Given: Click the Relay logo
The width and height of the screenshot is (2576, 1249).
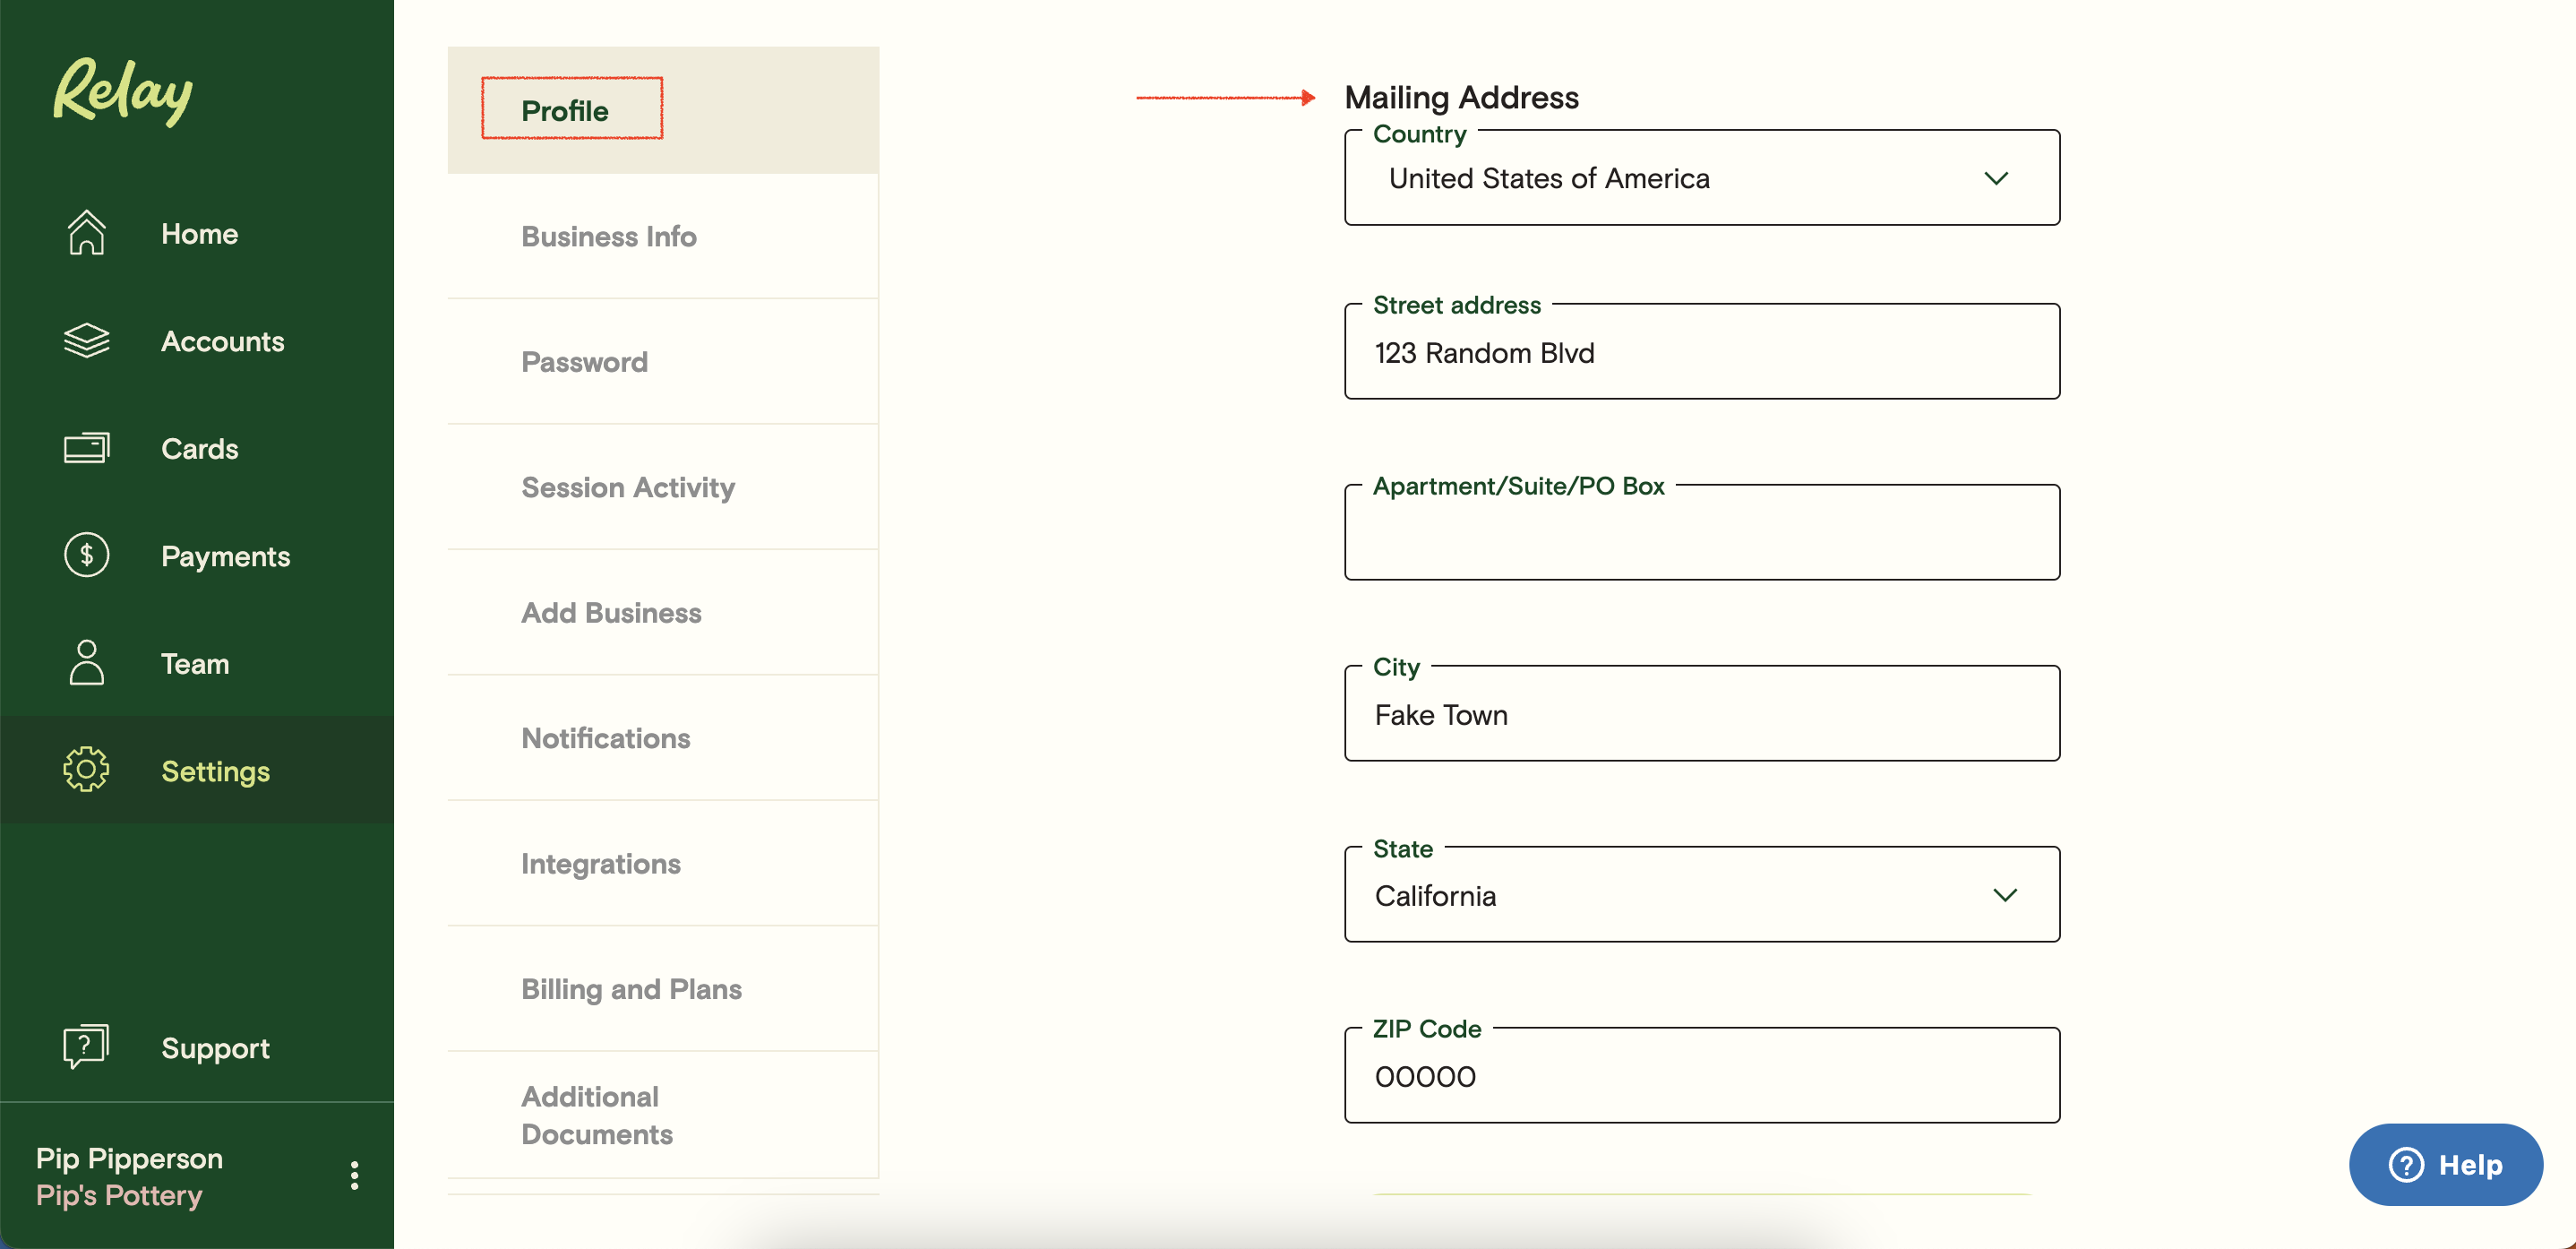Looking at the screenshot, I should (x=122, y=91).
